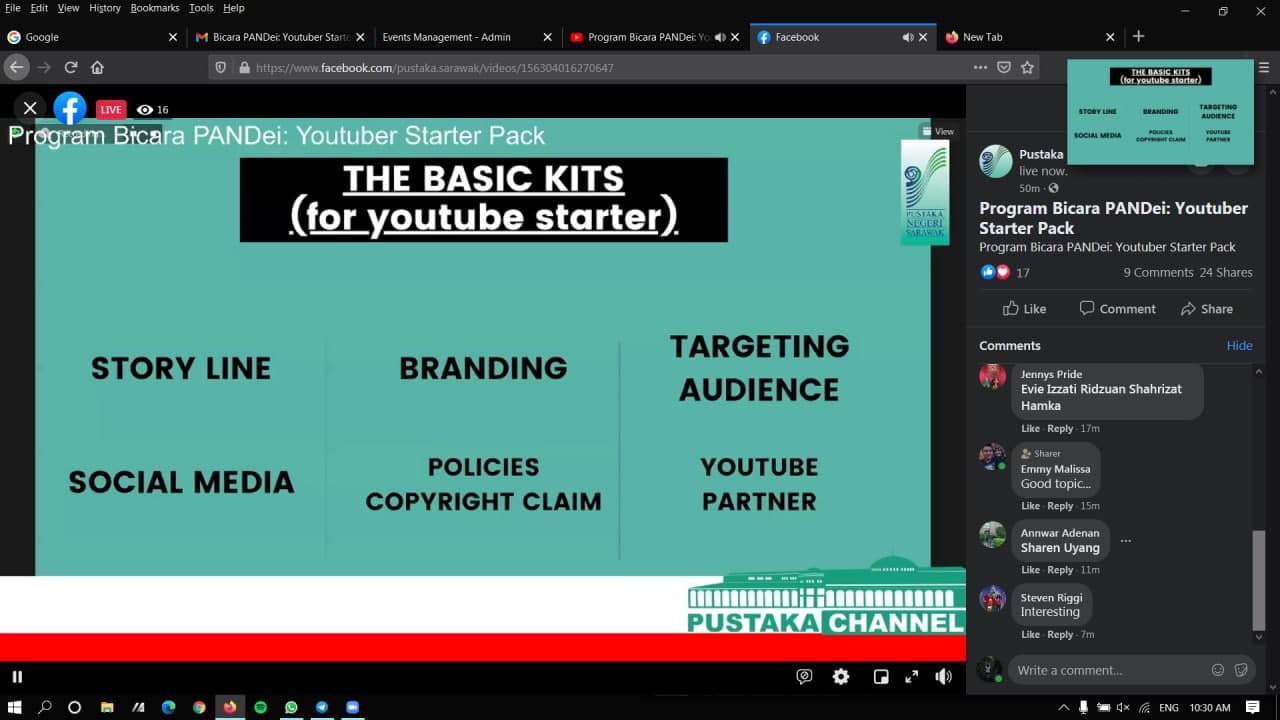Show hidden system tray icons
The height and width of the screenshot is (720, 1280).
pyautogui.click(x=1064, y=707)
